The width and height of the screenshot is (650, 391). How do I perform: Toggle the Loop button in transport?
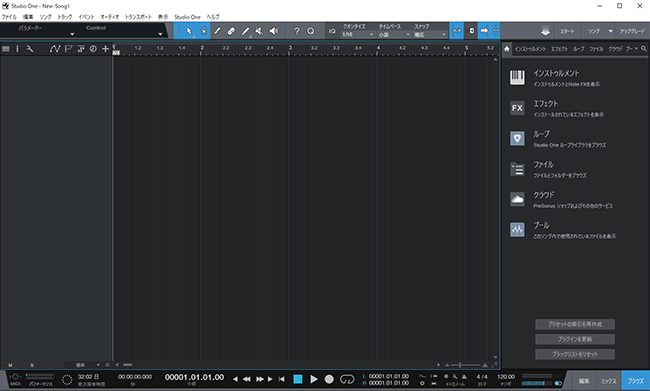(x=347, y=379)
